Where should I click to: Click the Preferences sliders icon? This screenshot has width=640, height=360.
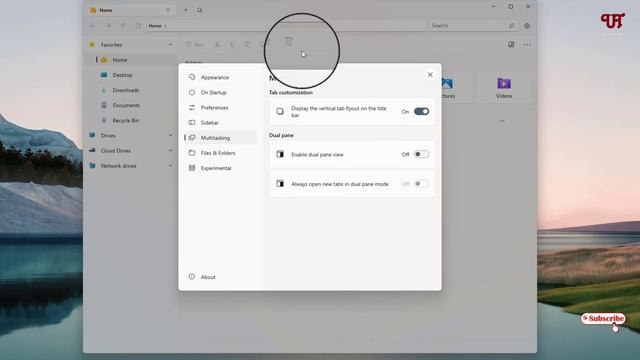(192, 108)
